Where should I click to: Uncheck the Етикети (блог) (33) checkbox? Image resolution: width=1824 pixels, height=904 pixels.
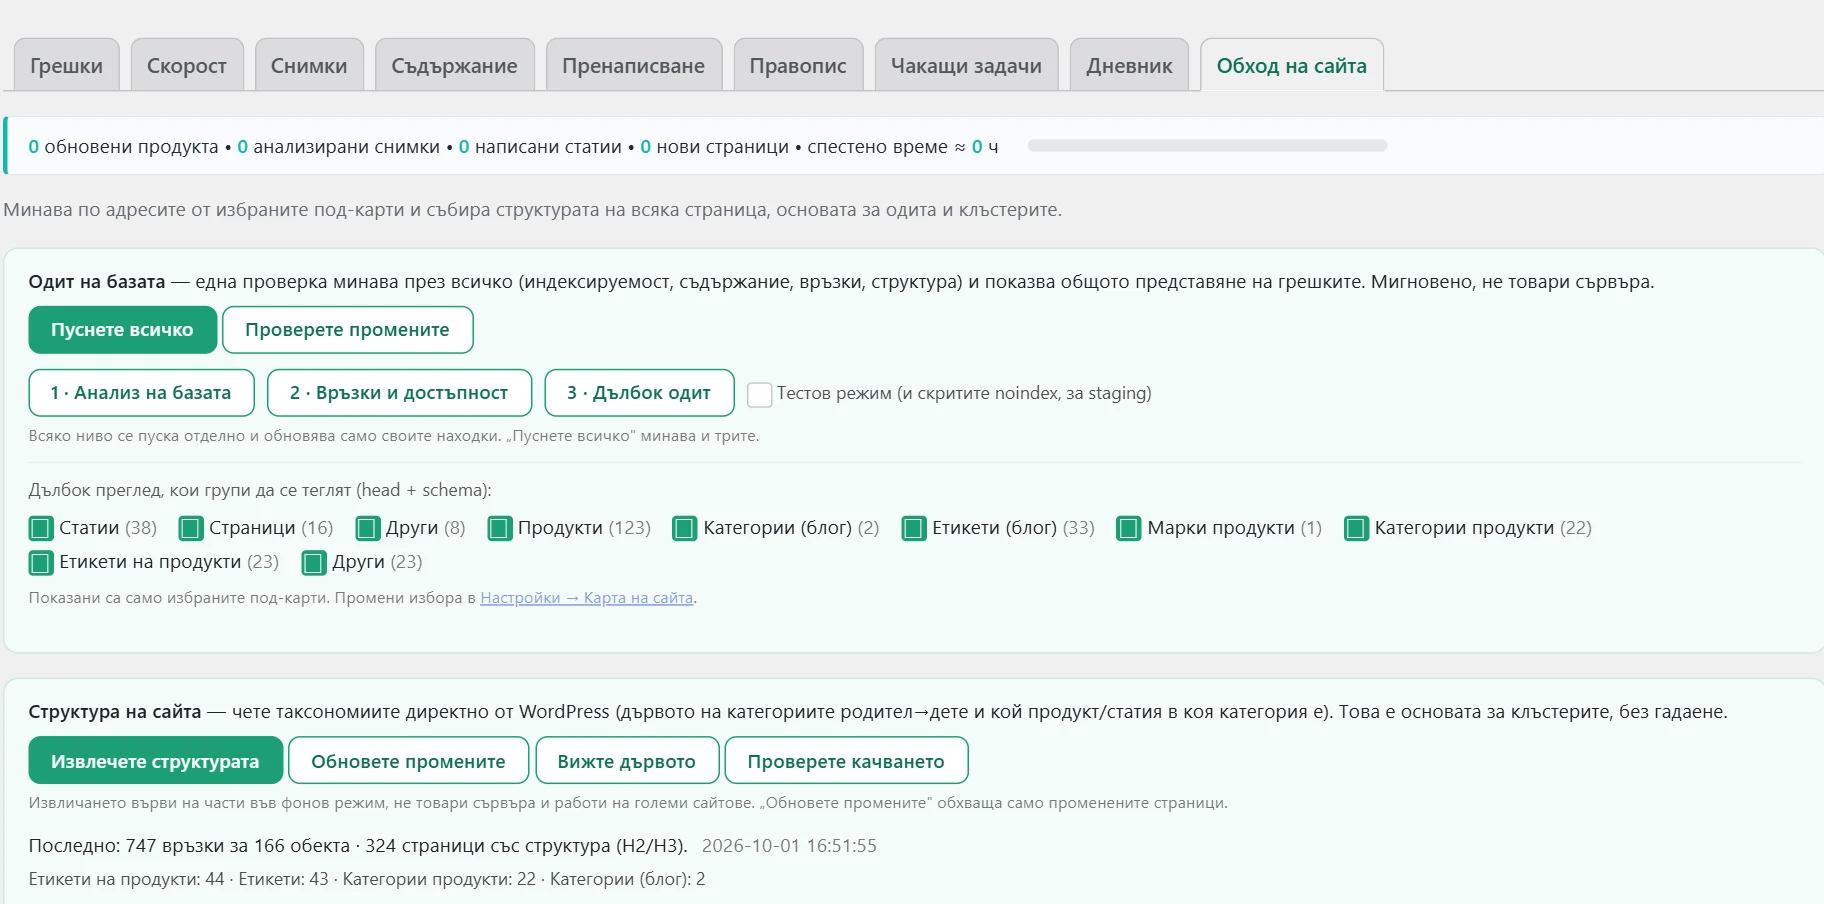tap(914, 528)
